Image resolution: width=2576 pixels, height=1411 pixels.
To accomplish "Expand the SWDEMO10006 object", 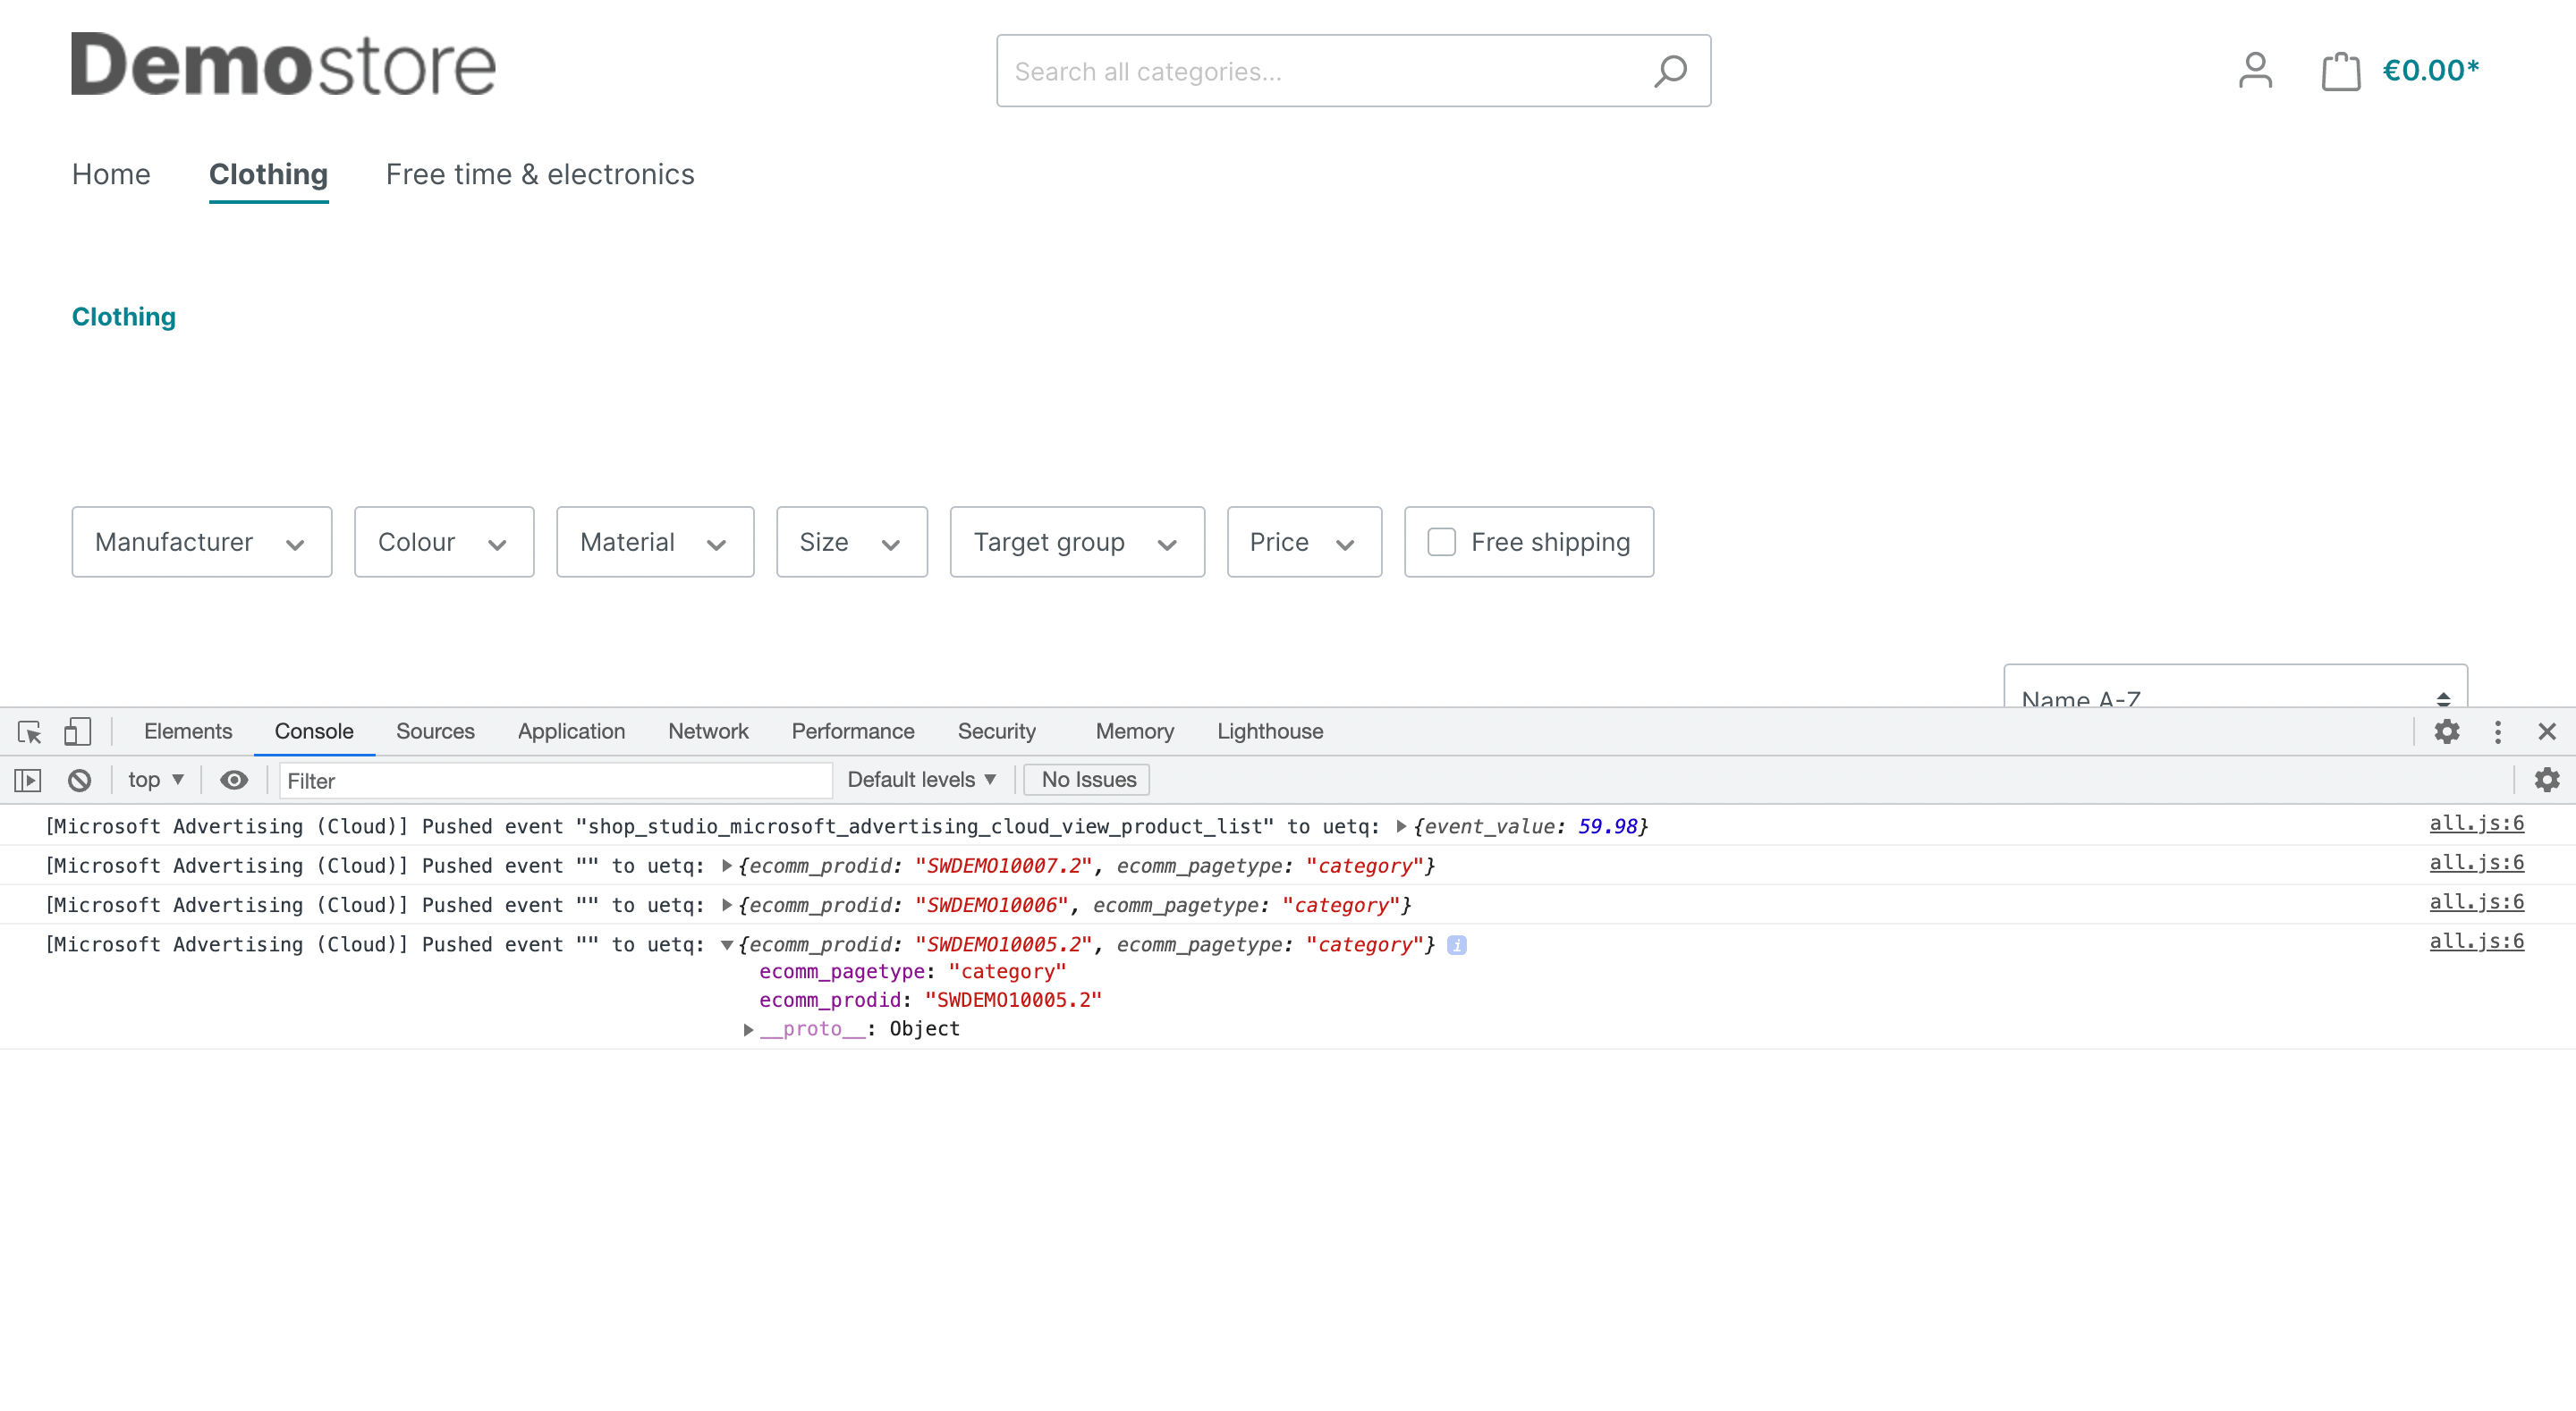I will [727, 904].
